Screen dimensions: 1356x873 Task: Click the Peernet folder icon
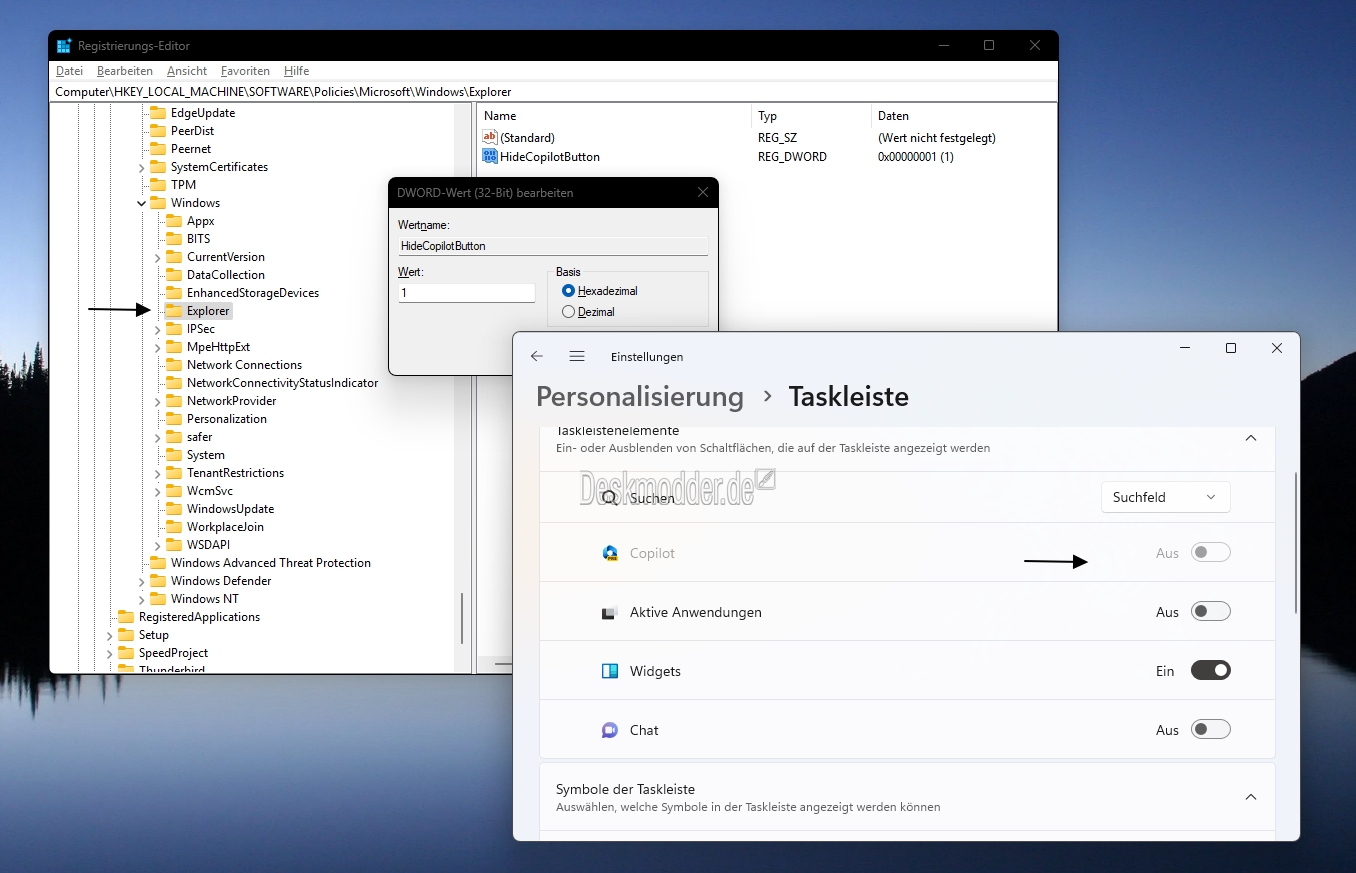click(x=158, y=149)
